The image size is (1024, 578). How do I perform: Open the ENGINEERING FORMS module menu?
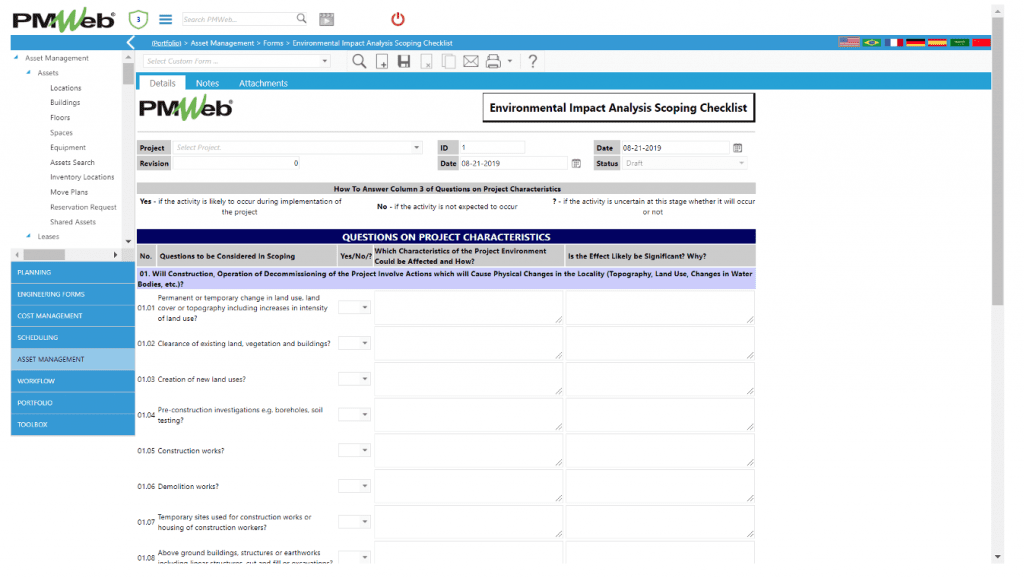72,295
